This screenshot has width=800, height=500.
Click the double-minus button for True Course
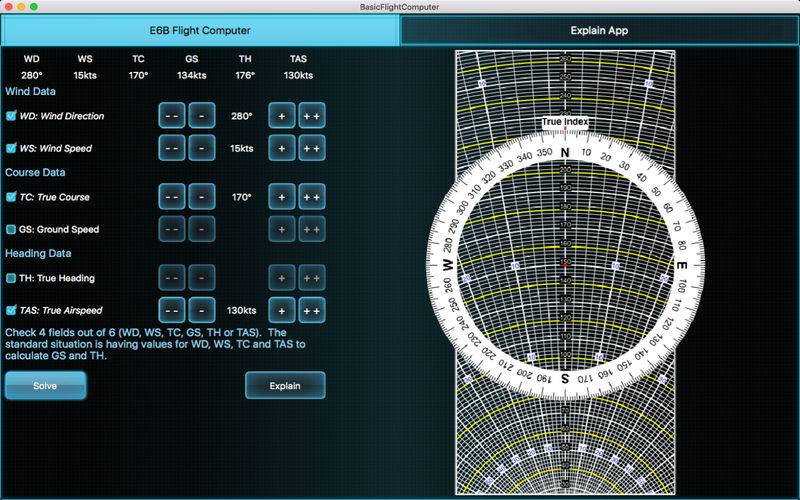click(172, 196)
